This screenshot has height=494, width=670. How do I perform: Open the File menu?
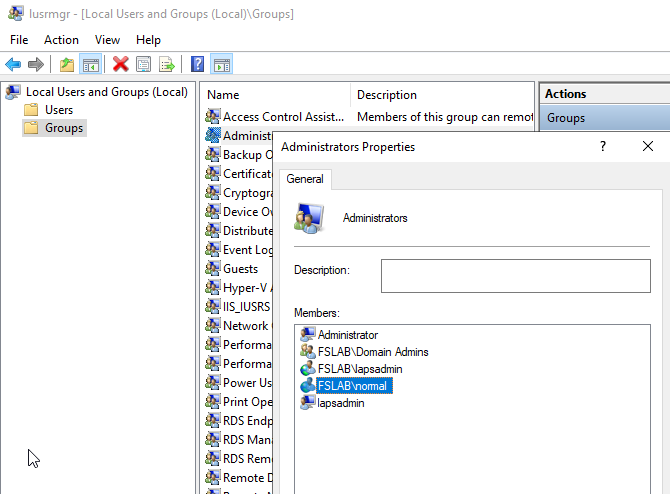pyautogui.click(x=19, y=40)
